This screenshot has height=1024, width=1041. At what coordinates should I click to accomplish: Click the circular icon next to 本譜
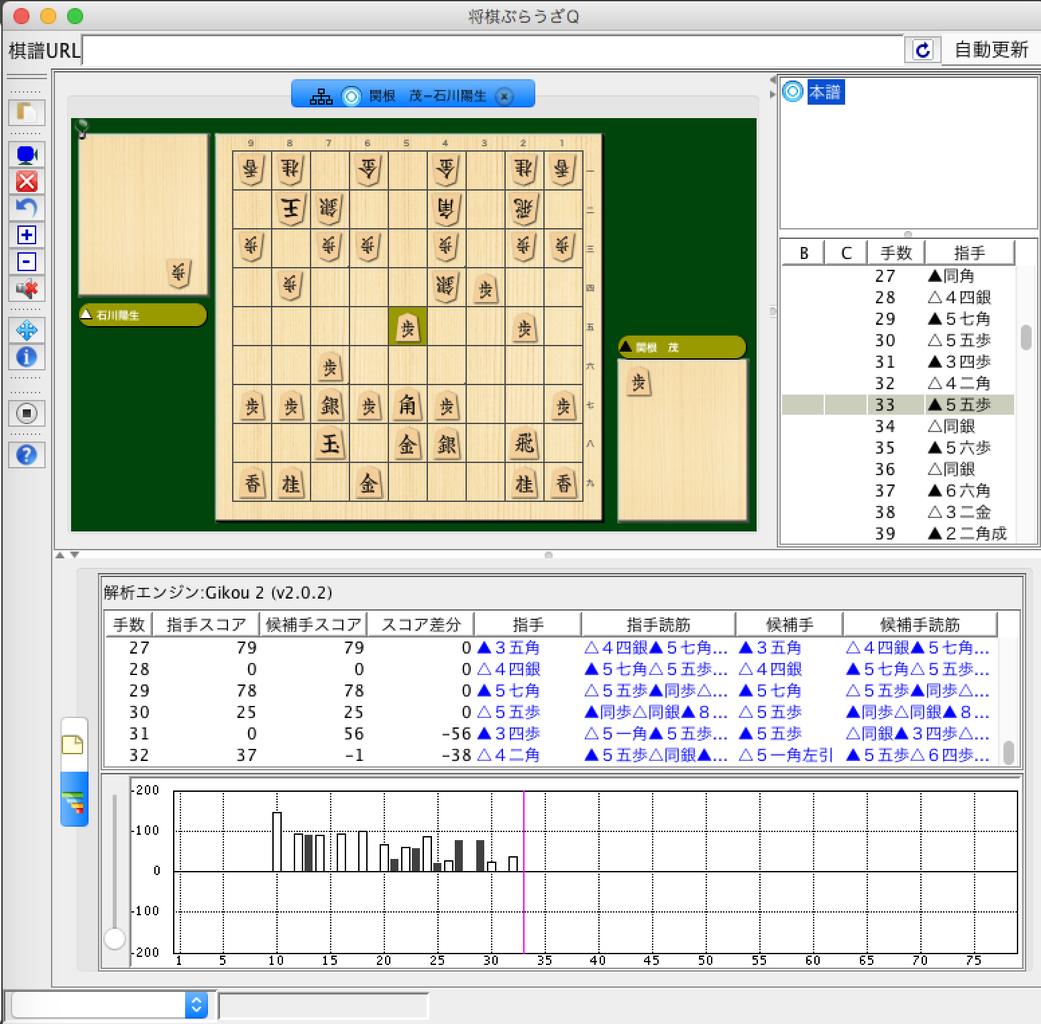tap(793, 91)
